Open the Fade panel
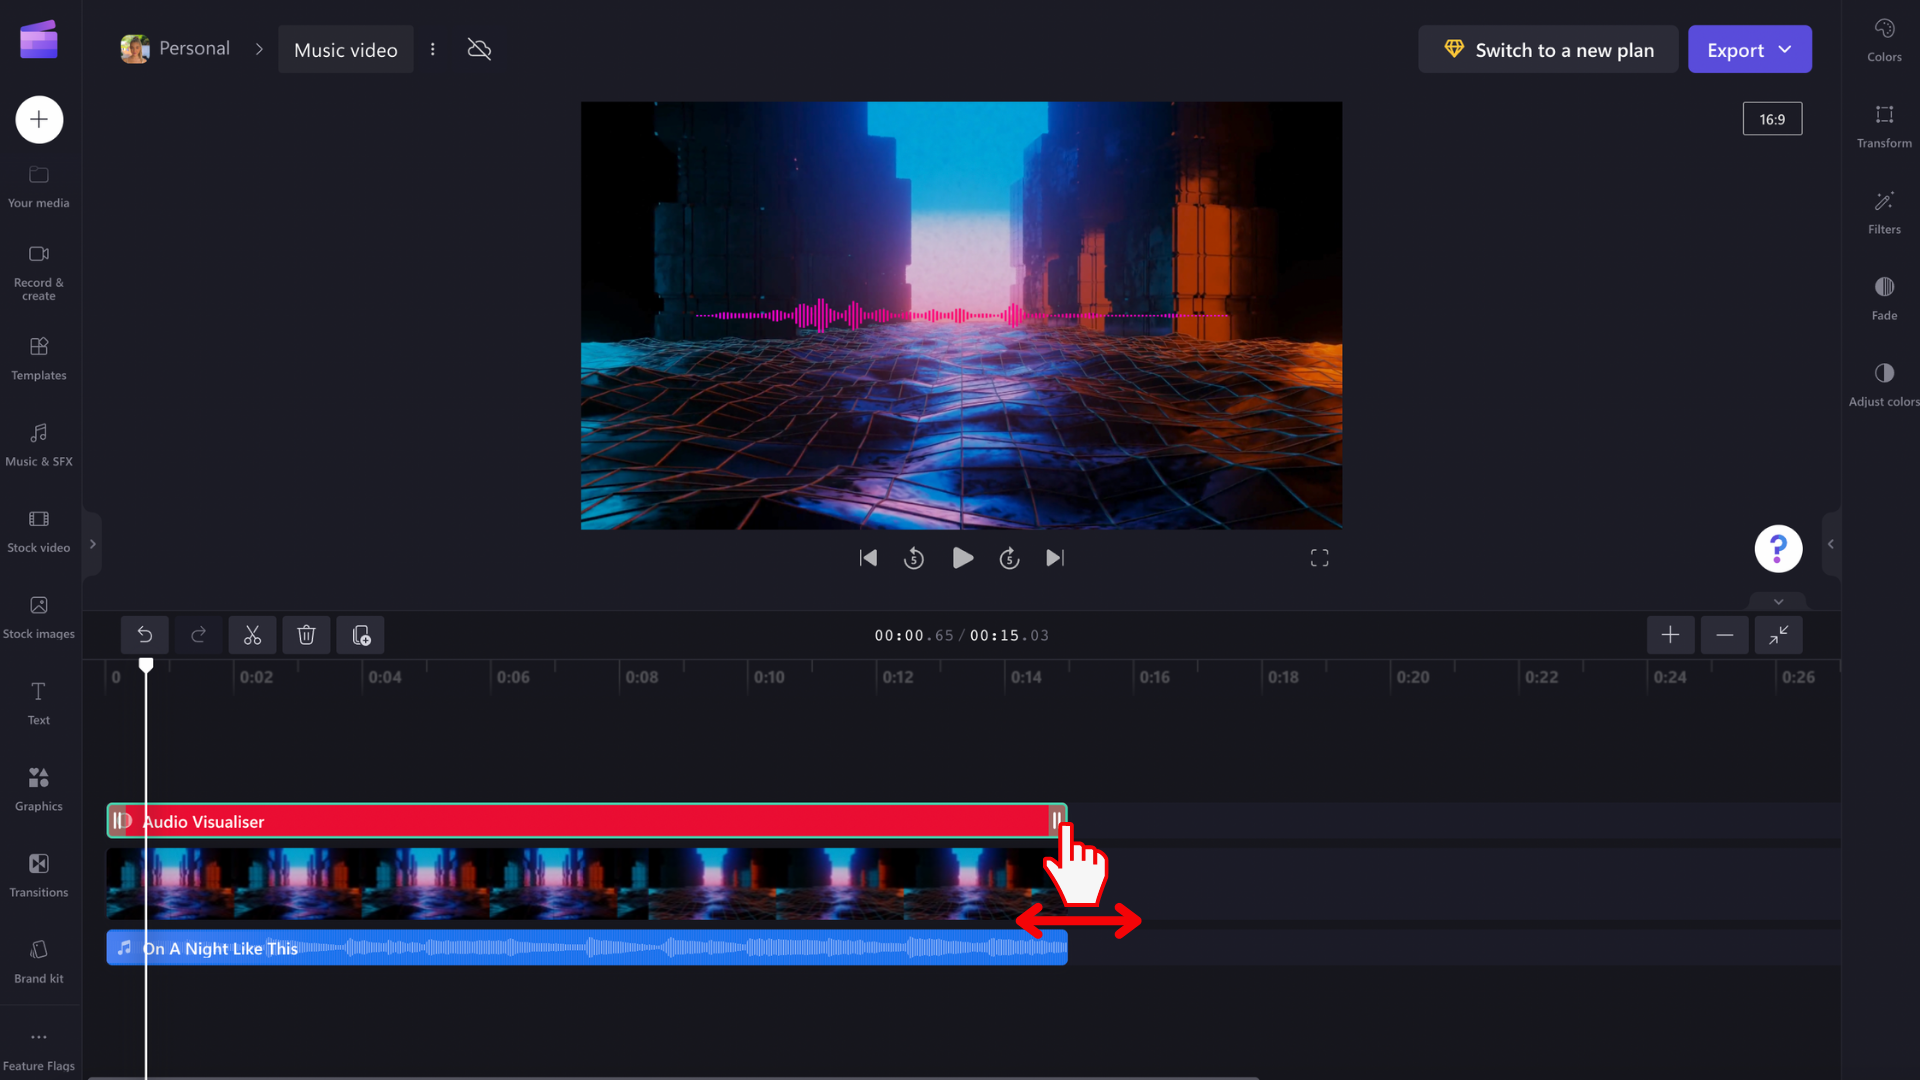Viewport: 1920px width, 1080px height. click(1884, 296)
